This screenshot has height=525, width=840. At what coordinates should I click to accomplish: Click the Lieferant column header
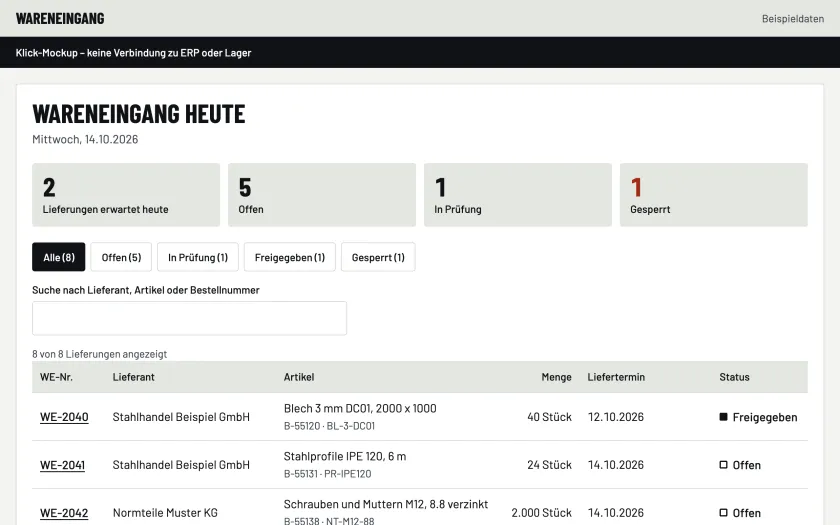coord(133,377)
